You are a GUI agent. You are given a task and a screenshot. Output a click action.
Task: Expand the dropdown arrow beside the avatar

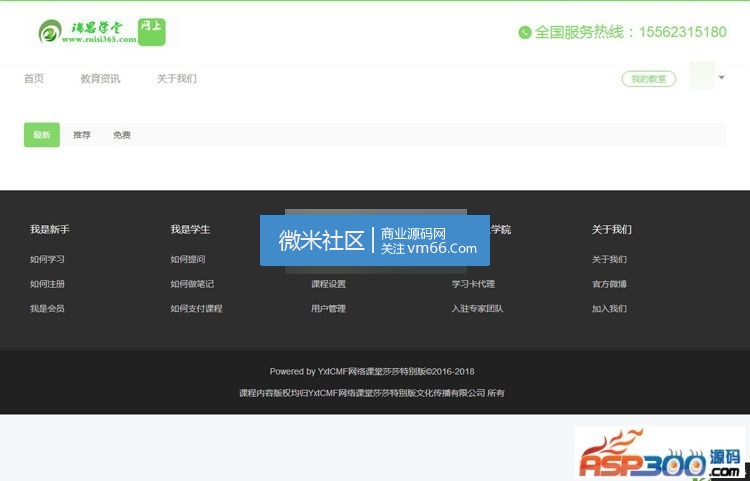point(722,77)
